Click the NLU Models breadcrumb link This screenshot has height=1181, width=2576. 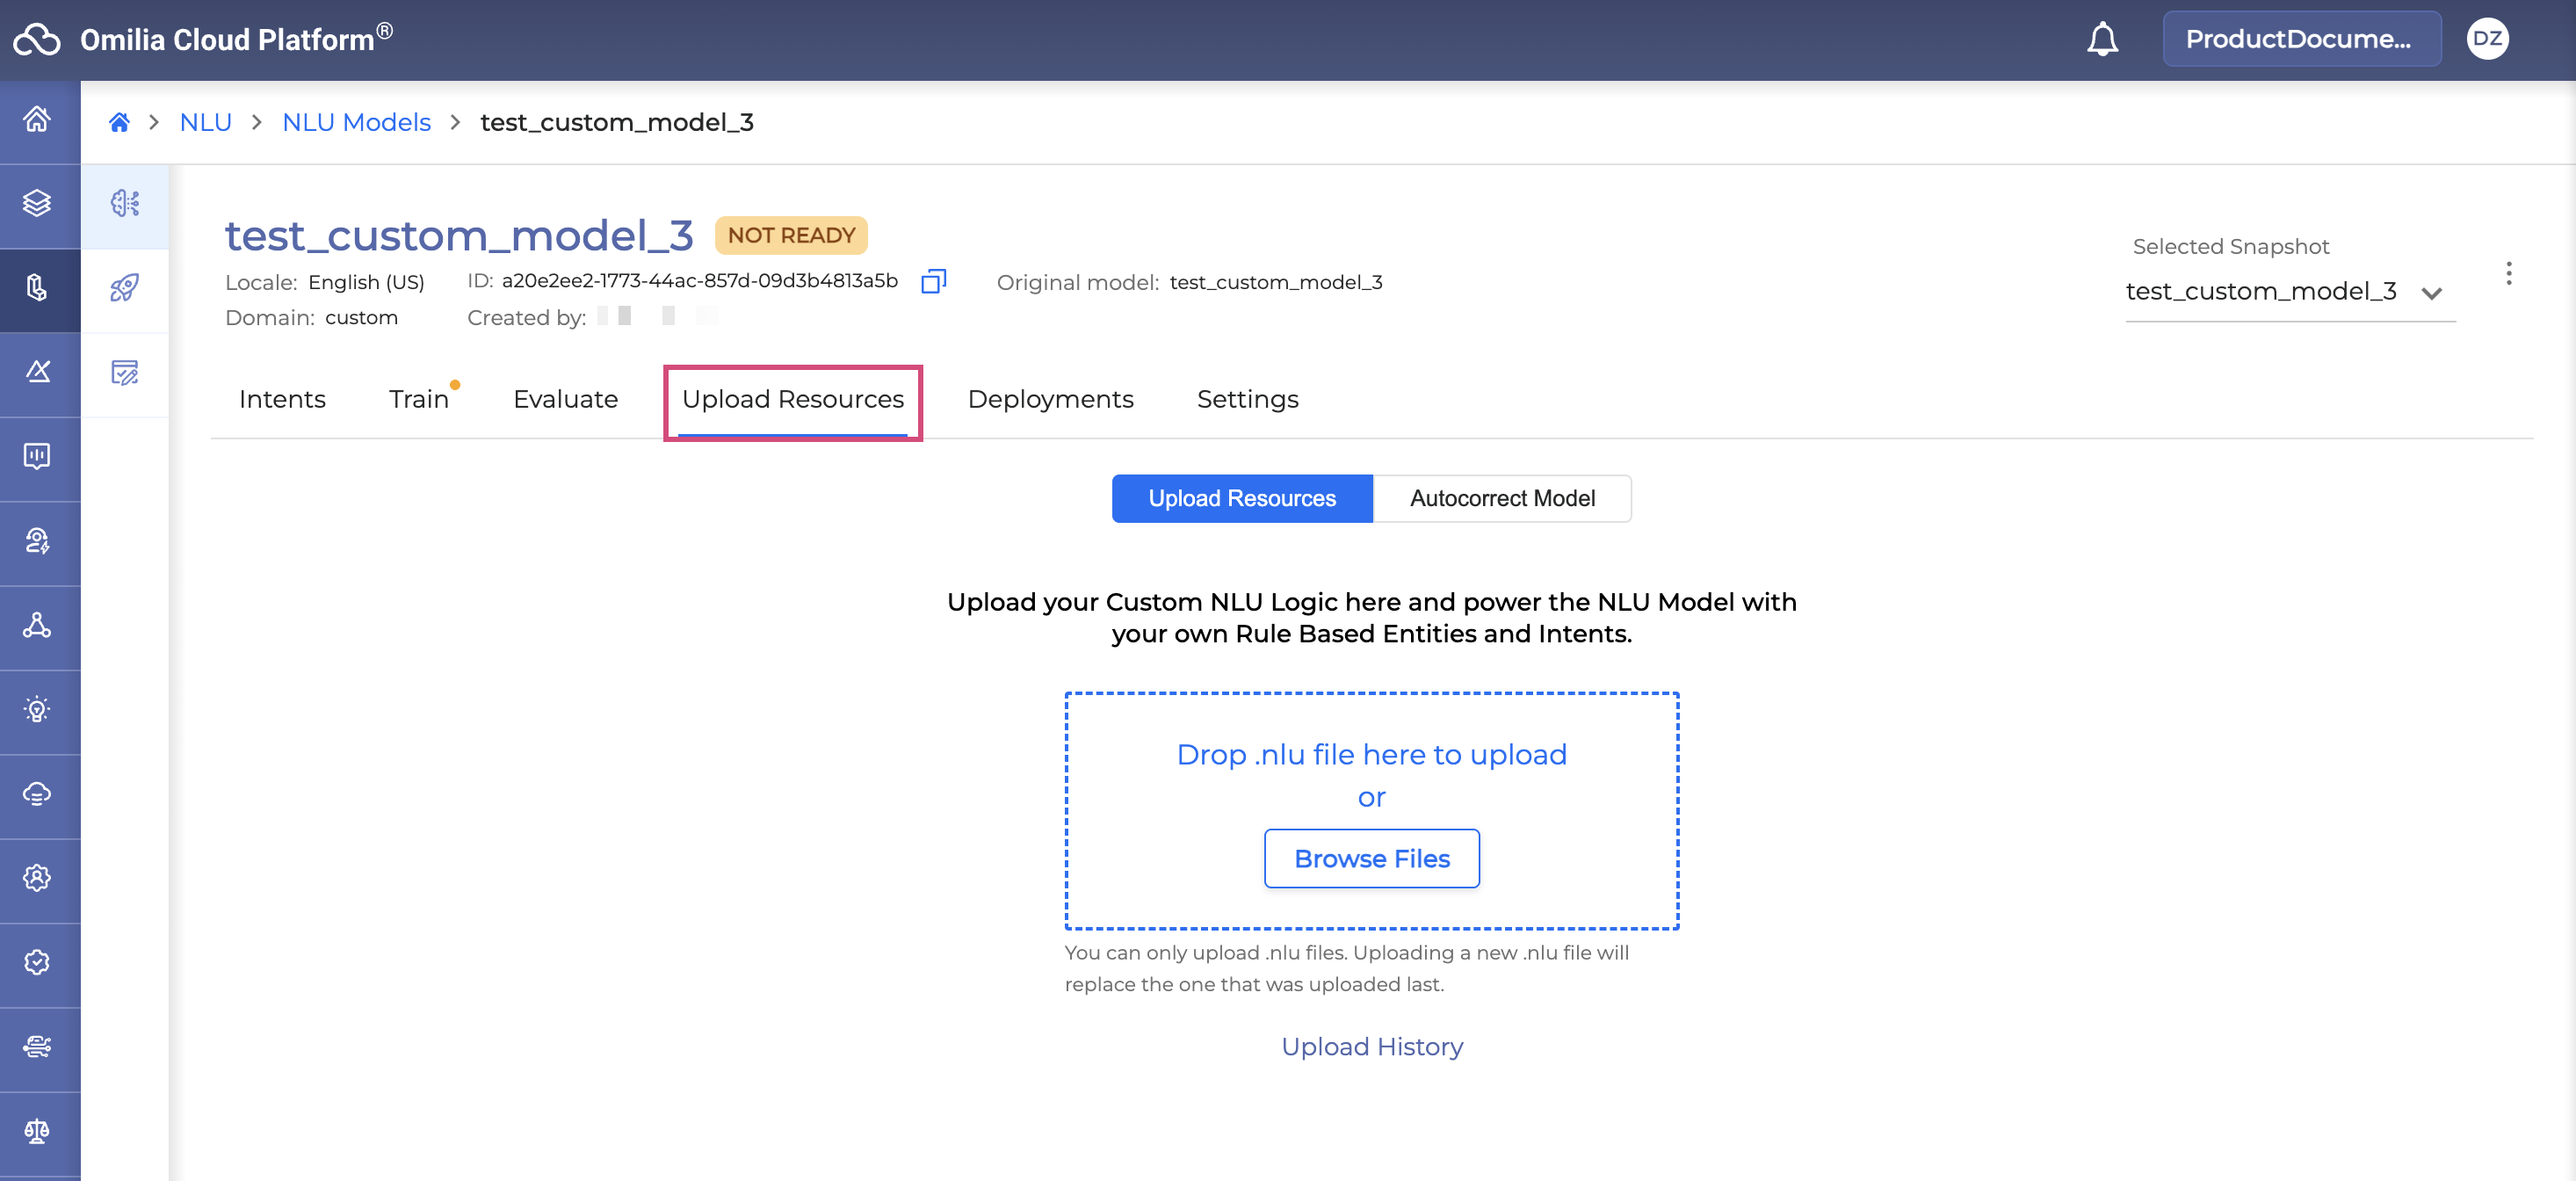356,123
